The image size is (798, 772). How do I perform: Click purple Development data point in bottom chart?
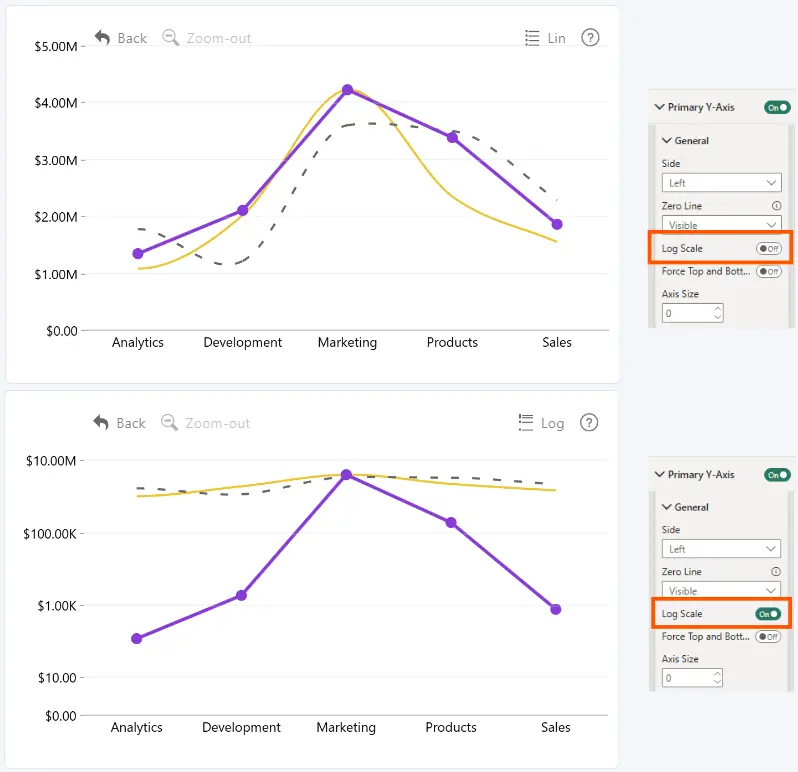pyautogui.click(x=241, y=595)
